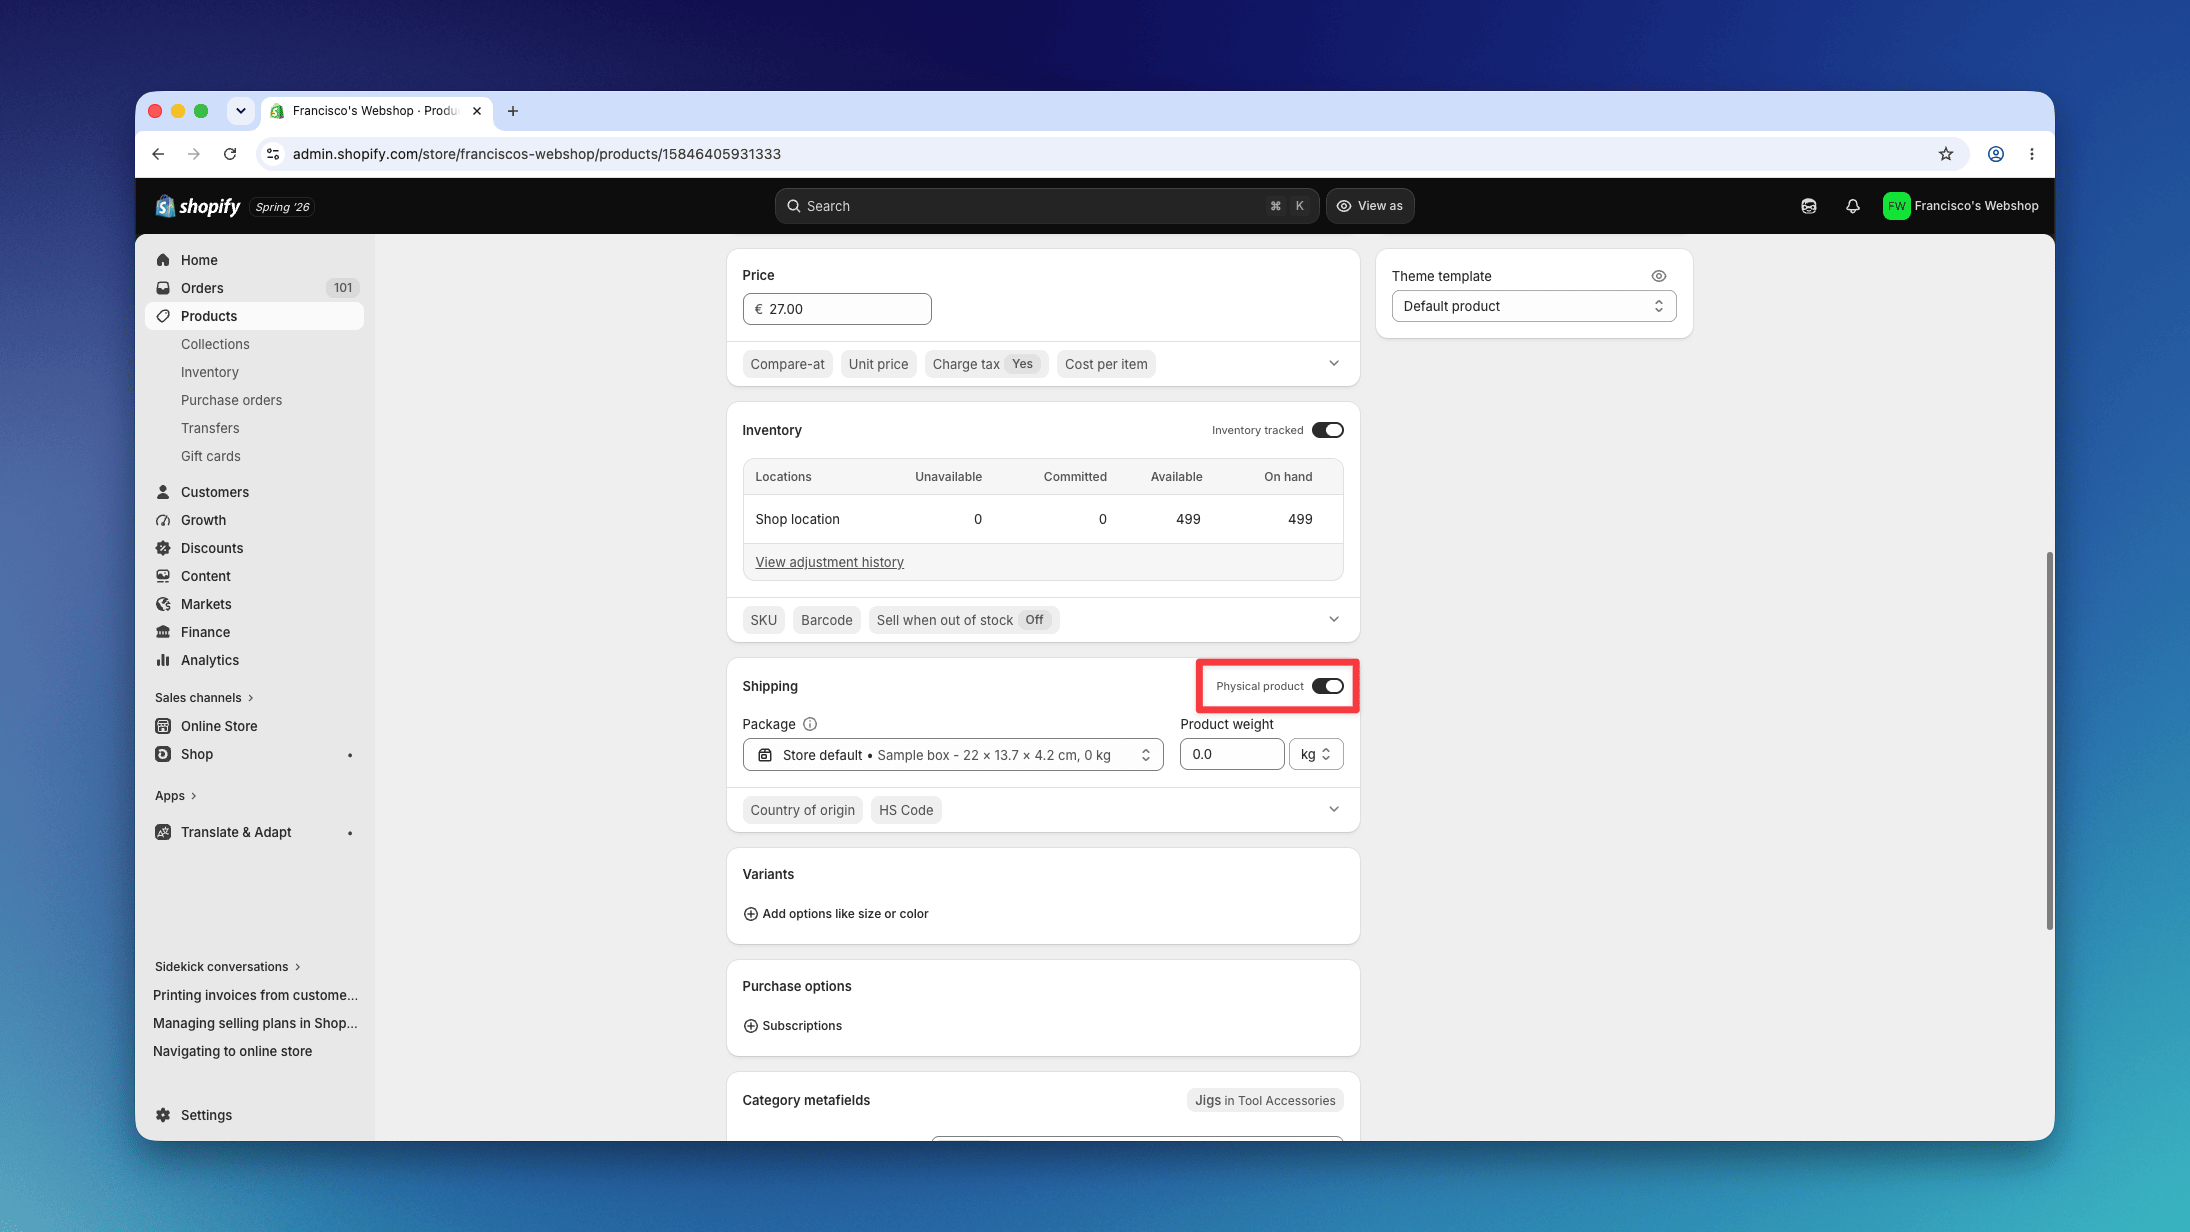Click the Products tag icon
Screen dimensions: 2190x1232
click(163, 316)
